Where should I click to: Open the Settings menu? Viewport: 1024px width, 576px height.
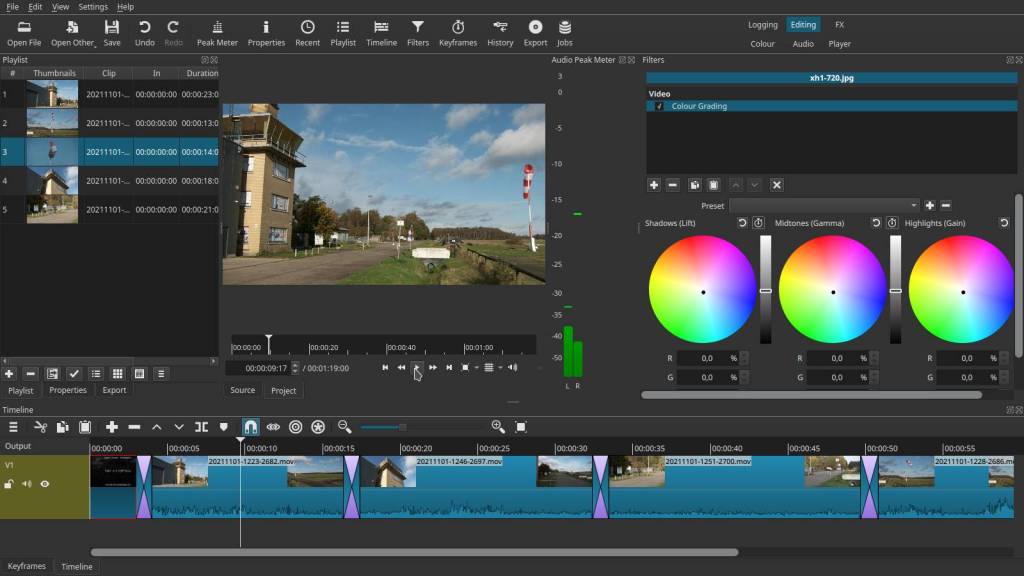[x=93, y=7]
